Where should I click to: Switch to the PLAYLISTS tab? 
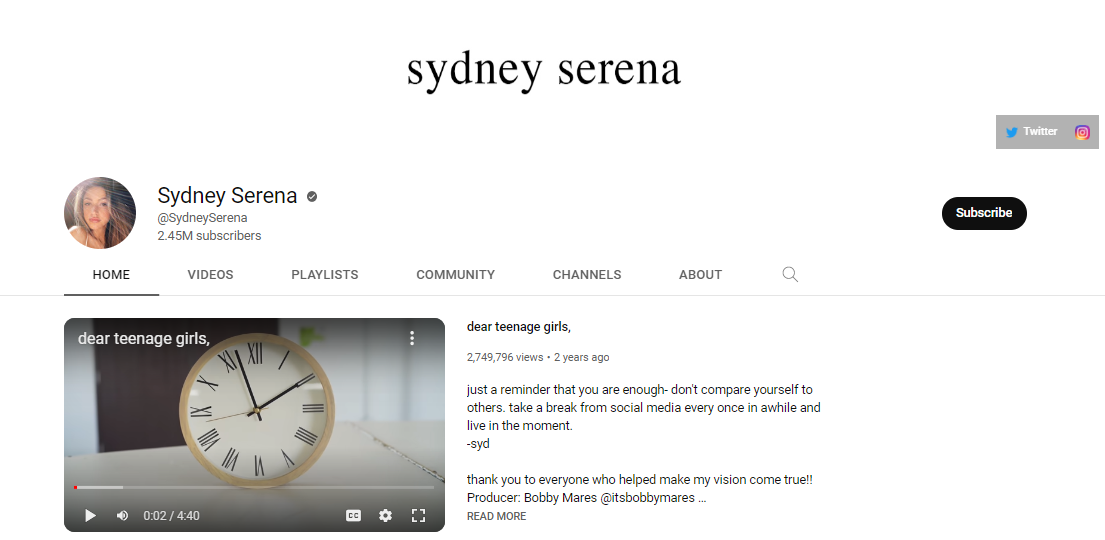pos(325,275)
